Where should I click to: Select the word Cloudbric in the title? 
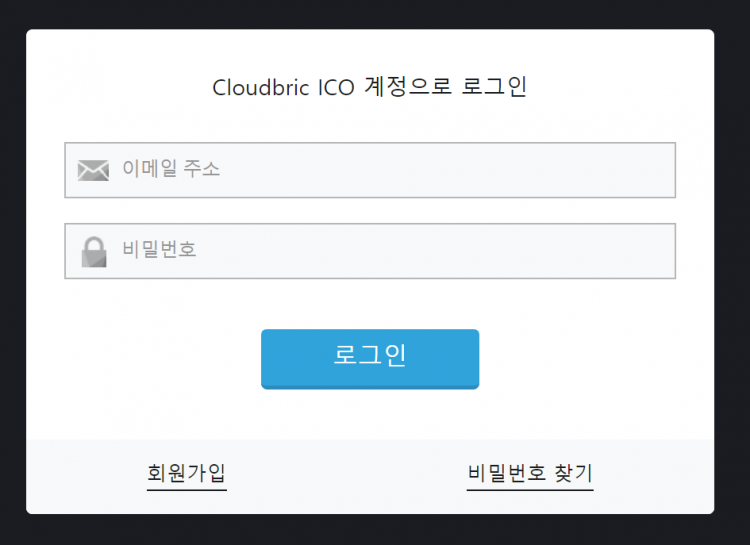click(x=261, y=88)
